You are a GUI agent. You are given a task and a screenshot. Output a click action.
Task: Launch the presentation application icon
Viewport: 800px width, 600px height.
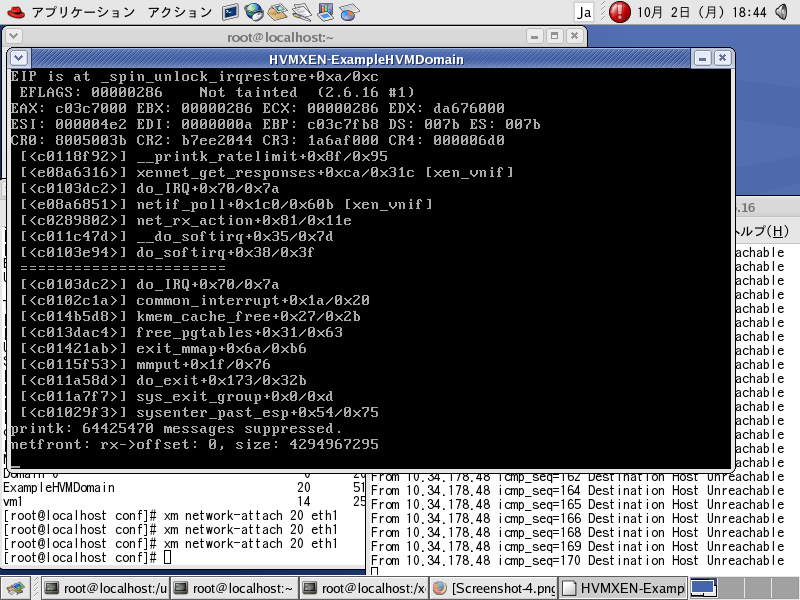325,12
